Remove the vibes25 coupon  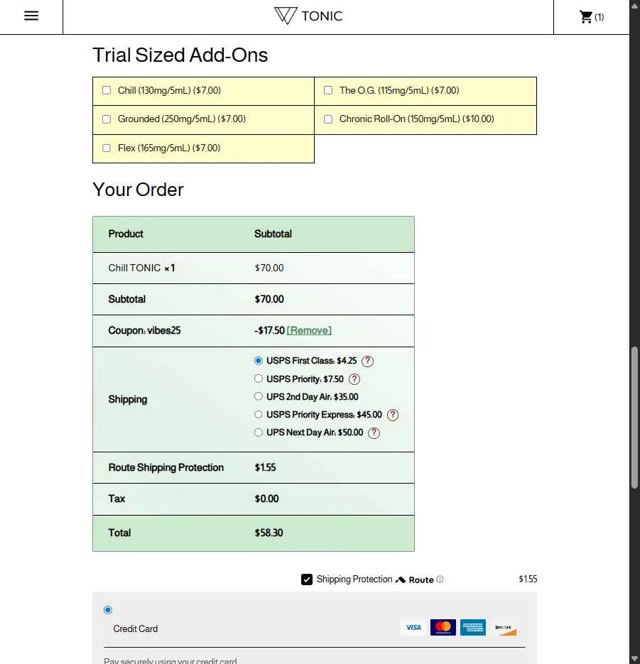pyautogui.click(x=309, y=330)
